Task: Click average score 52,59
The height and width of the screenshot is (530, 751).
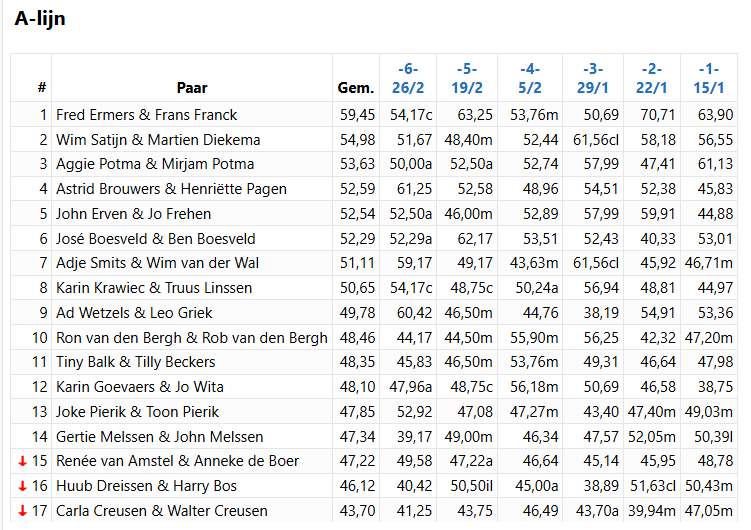Action: tap(357, 189)
